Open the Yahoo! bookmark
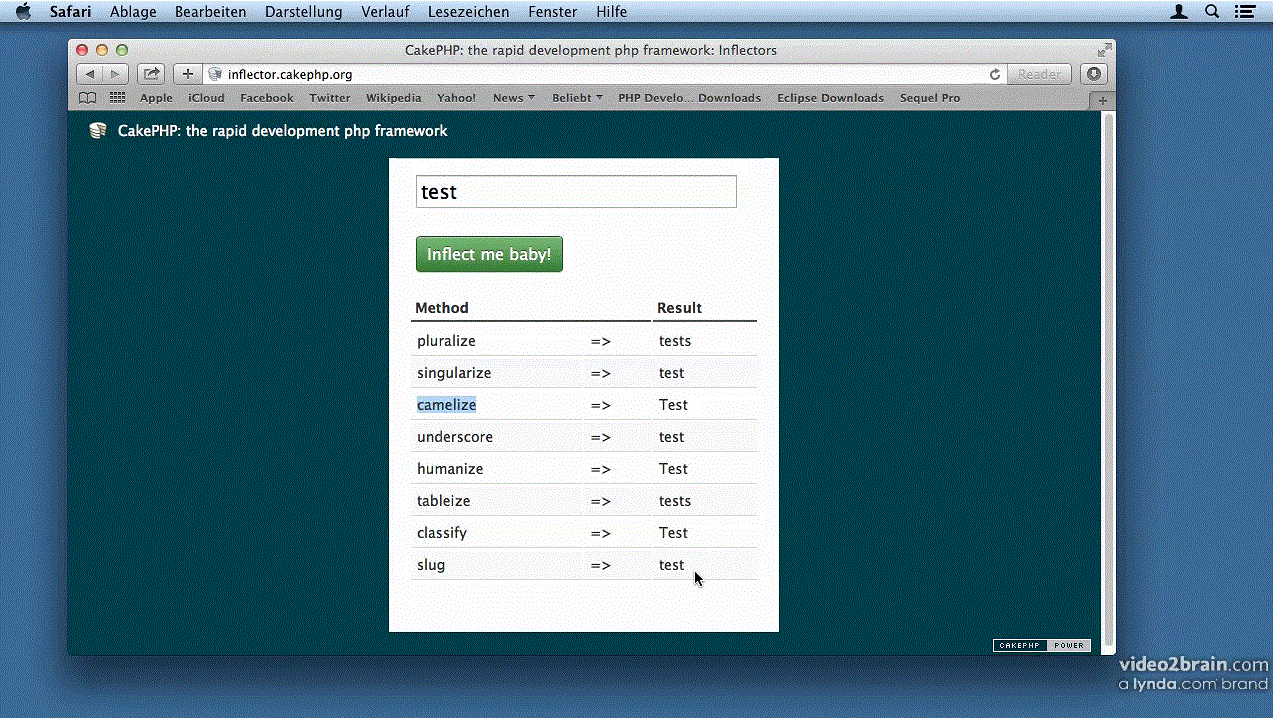Screen dimensions: 1273x718 456,98
